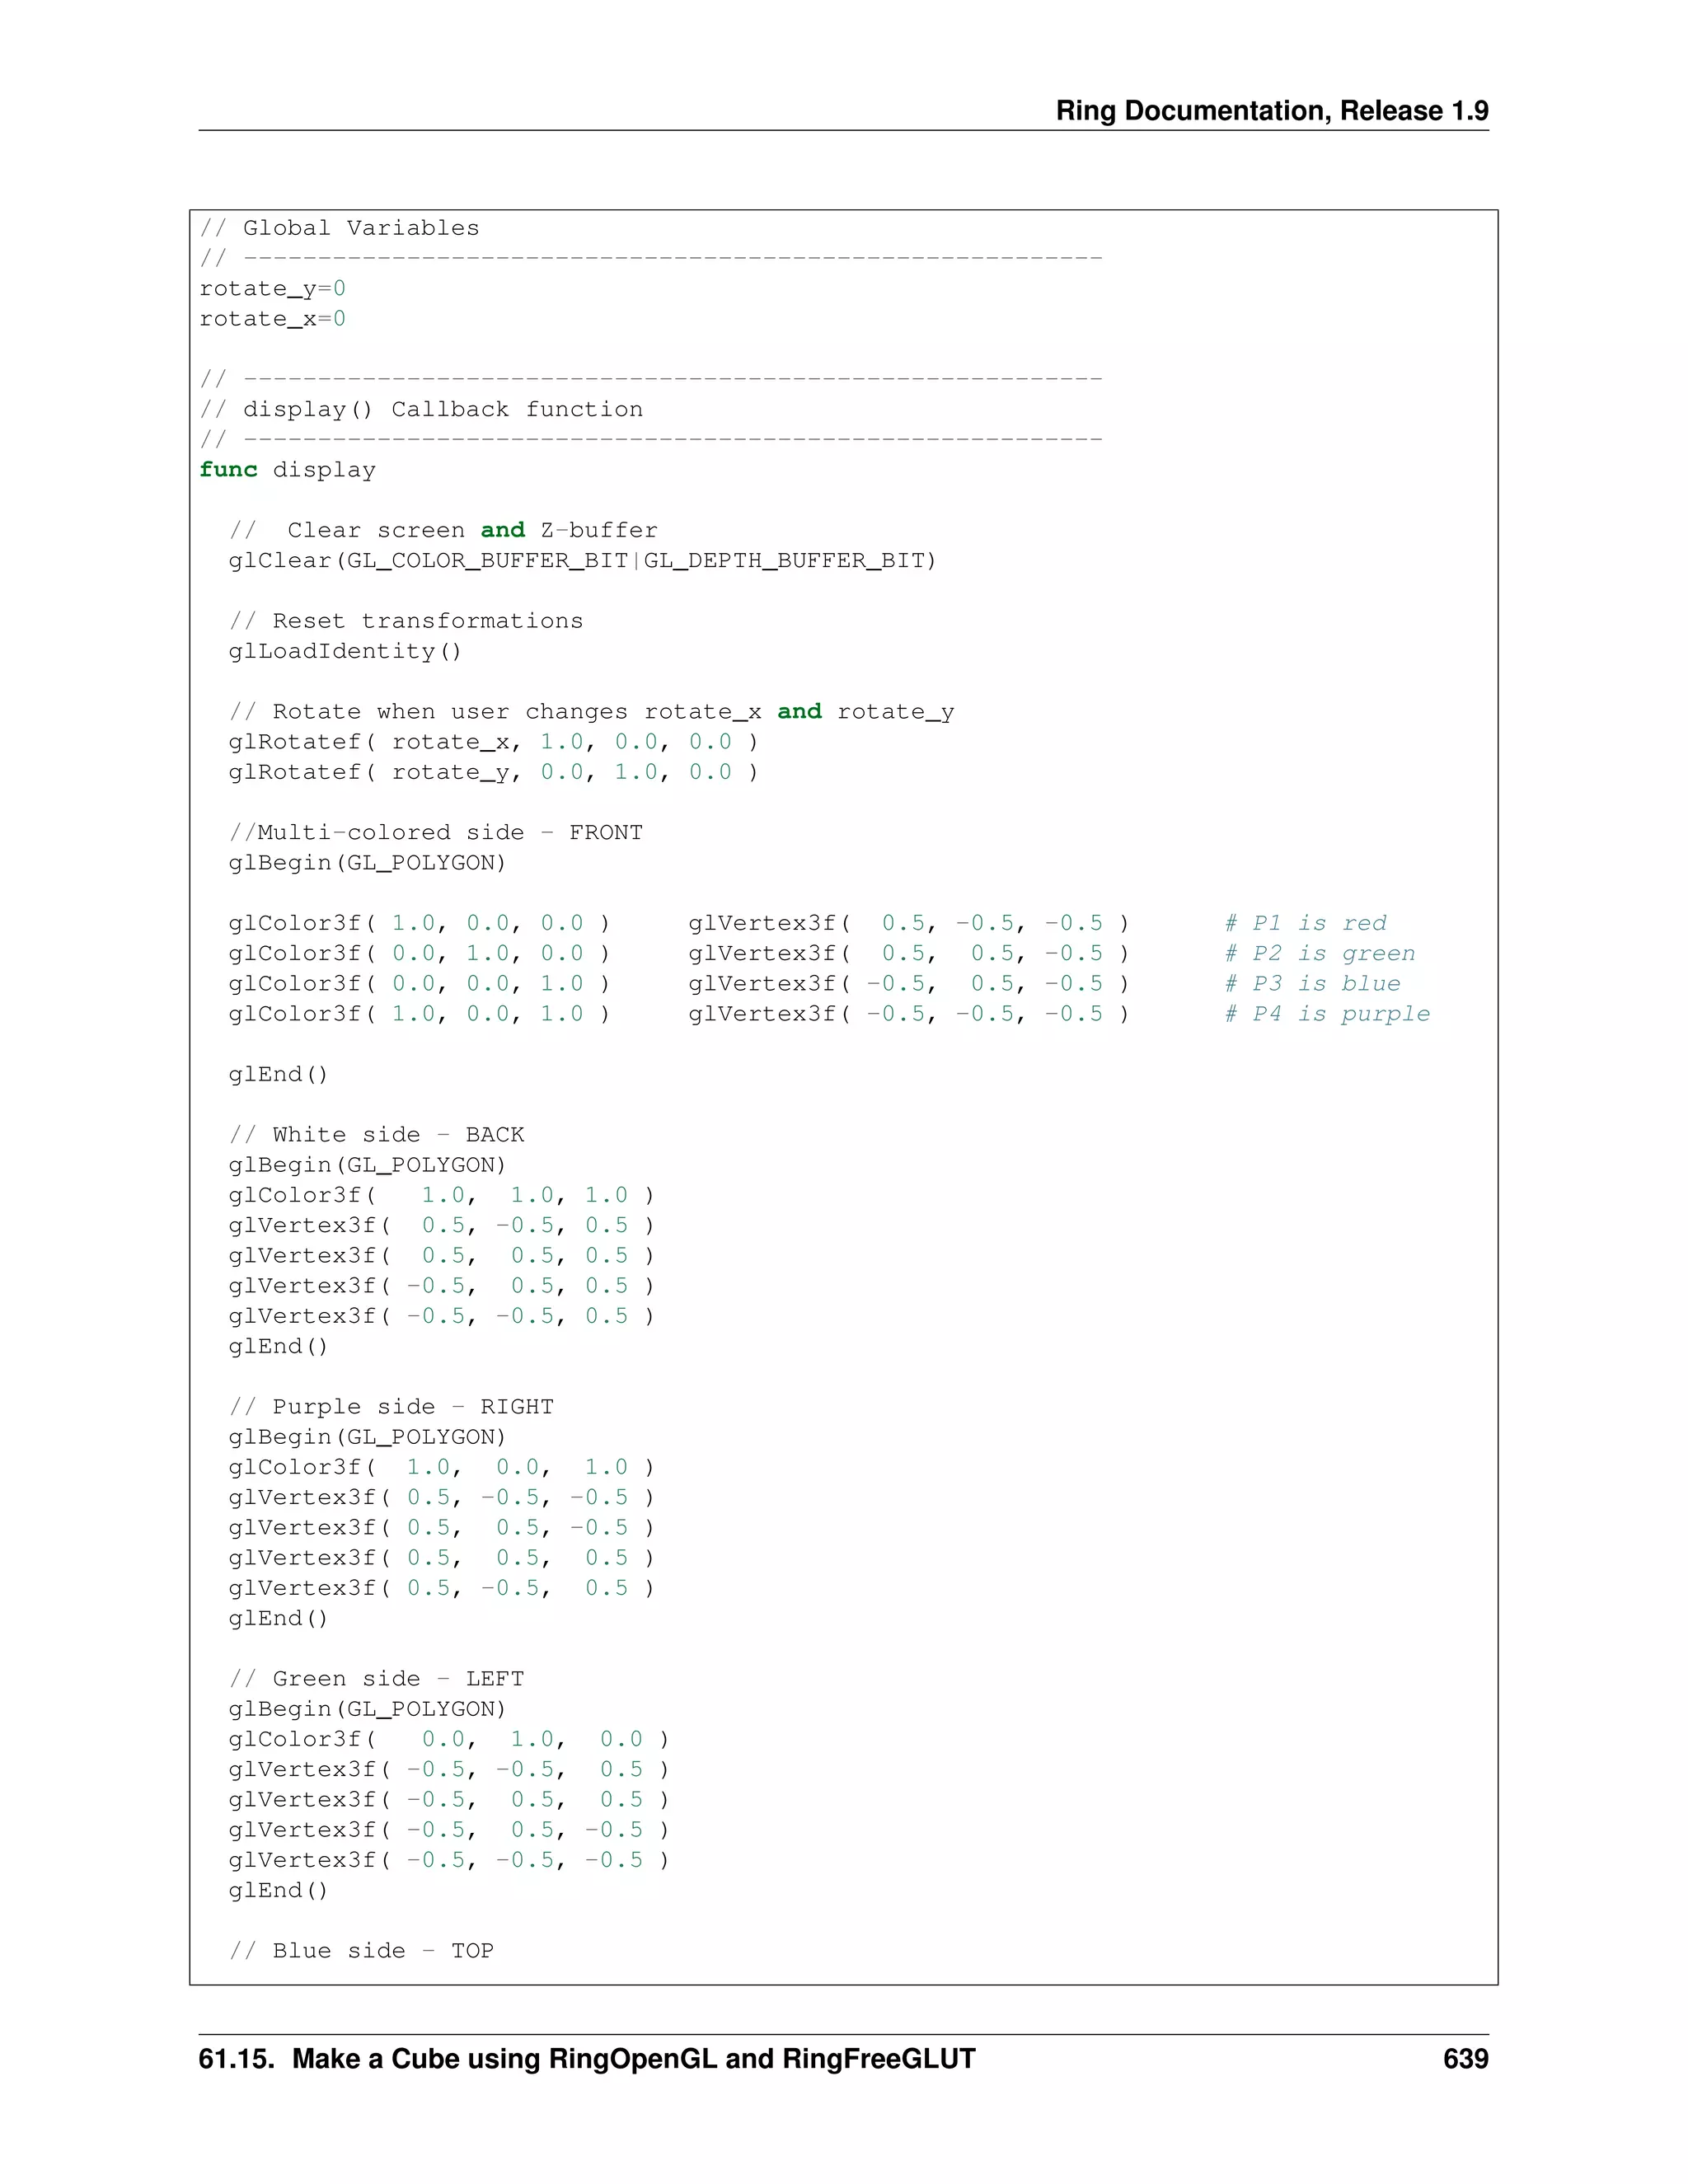This screenshot has height=2184, width=1688.
Task: Click the '// Global Variables' comment
Action: pos(339,228)
